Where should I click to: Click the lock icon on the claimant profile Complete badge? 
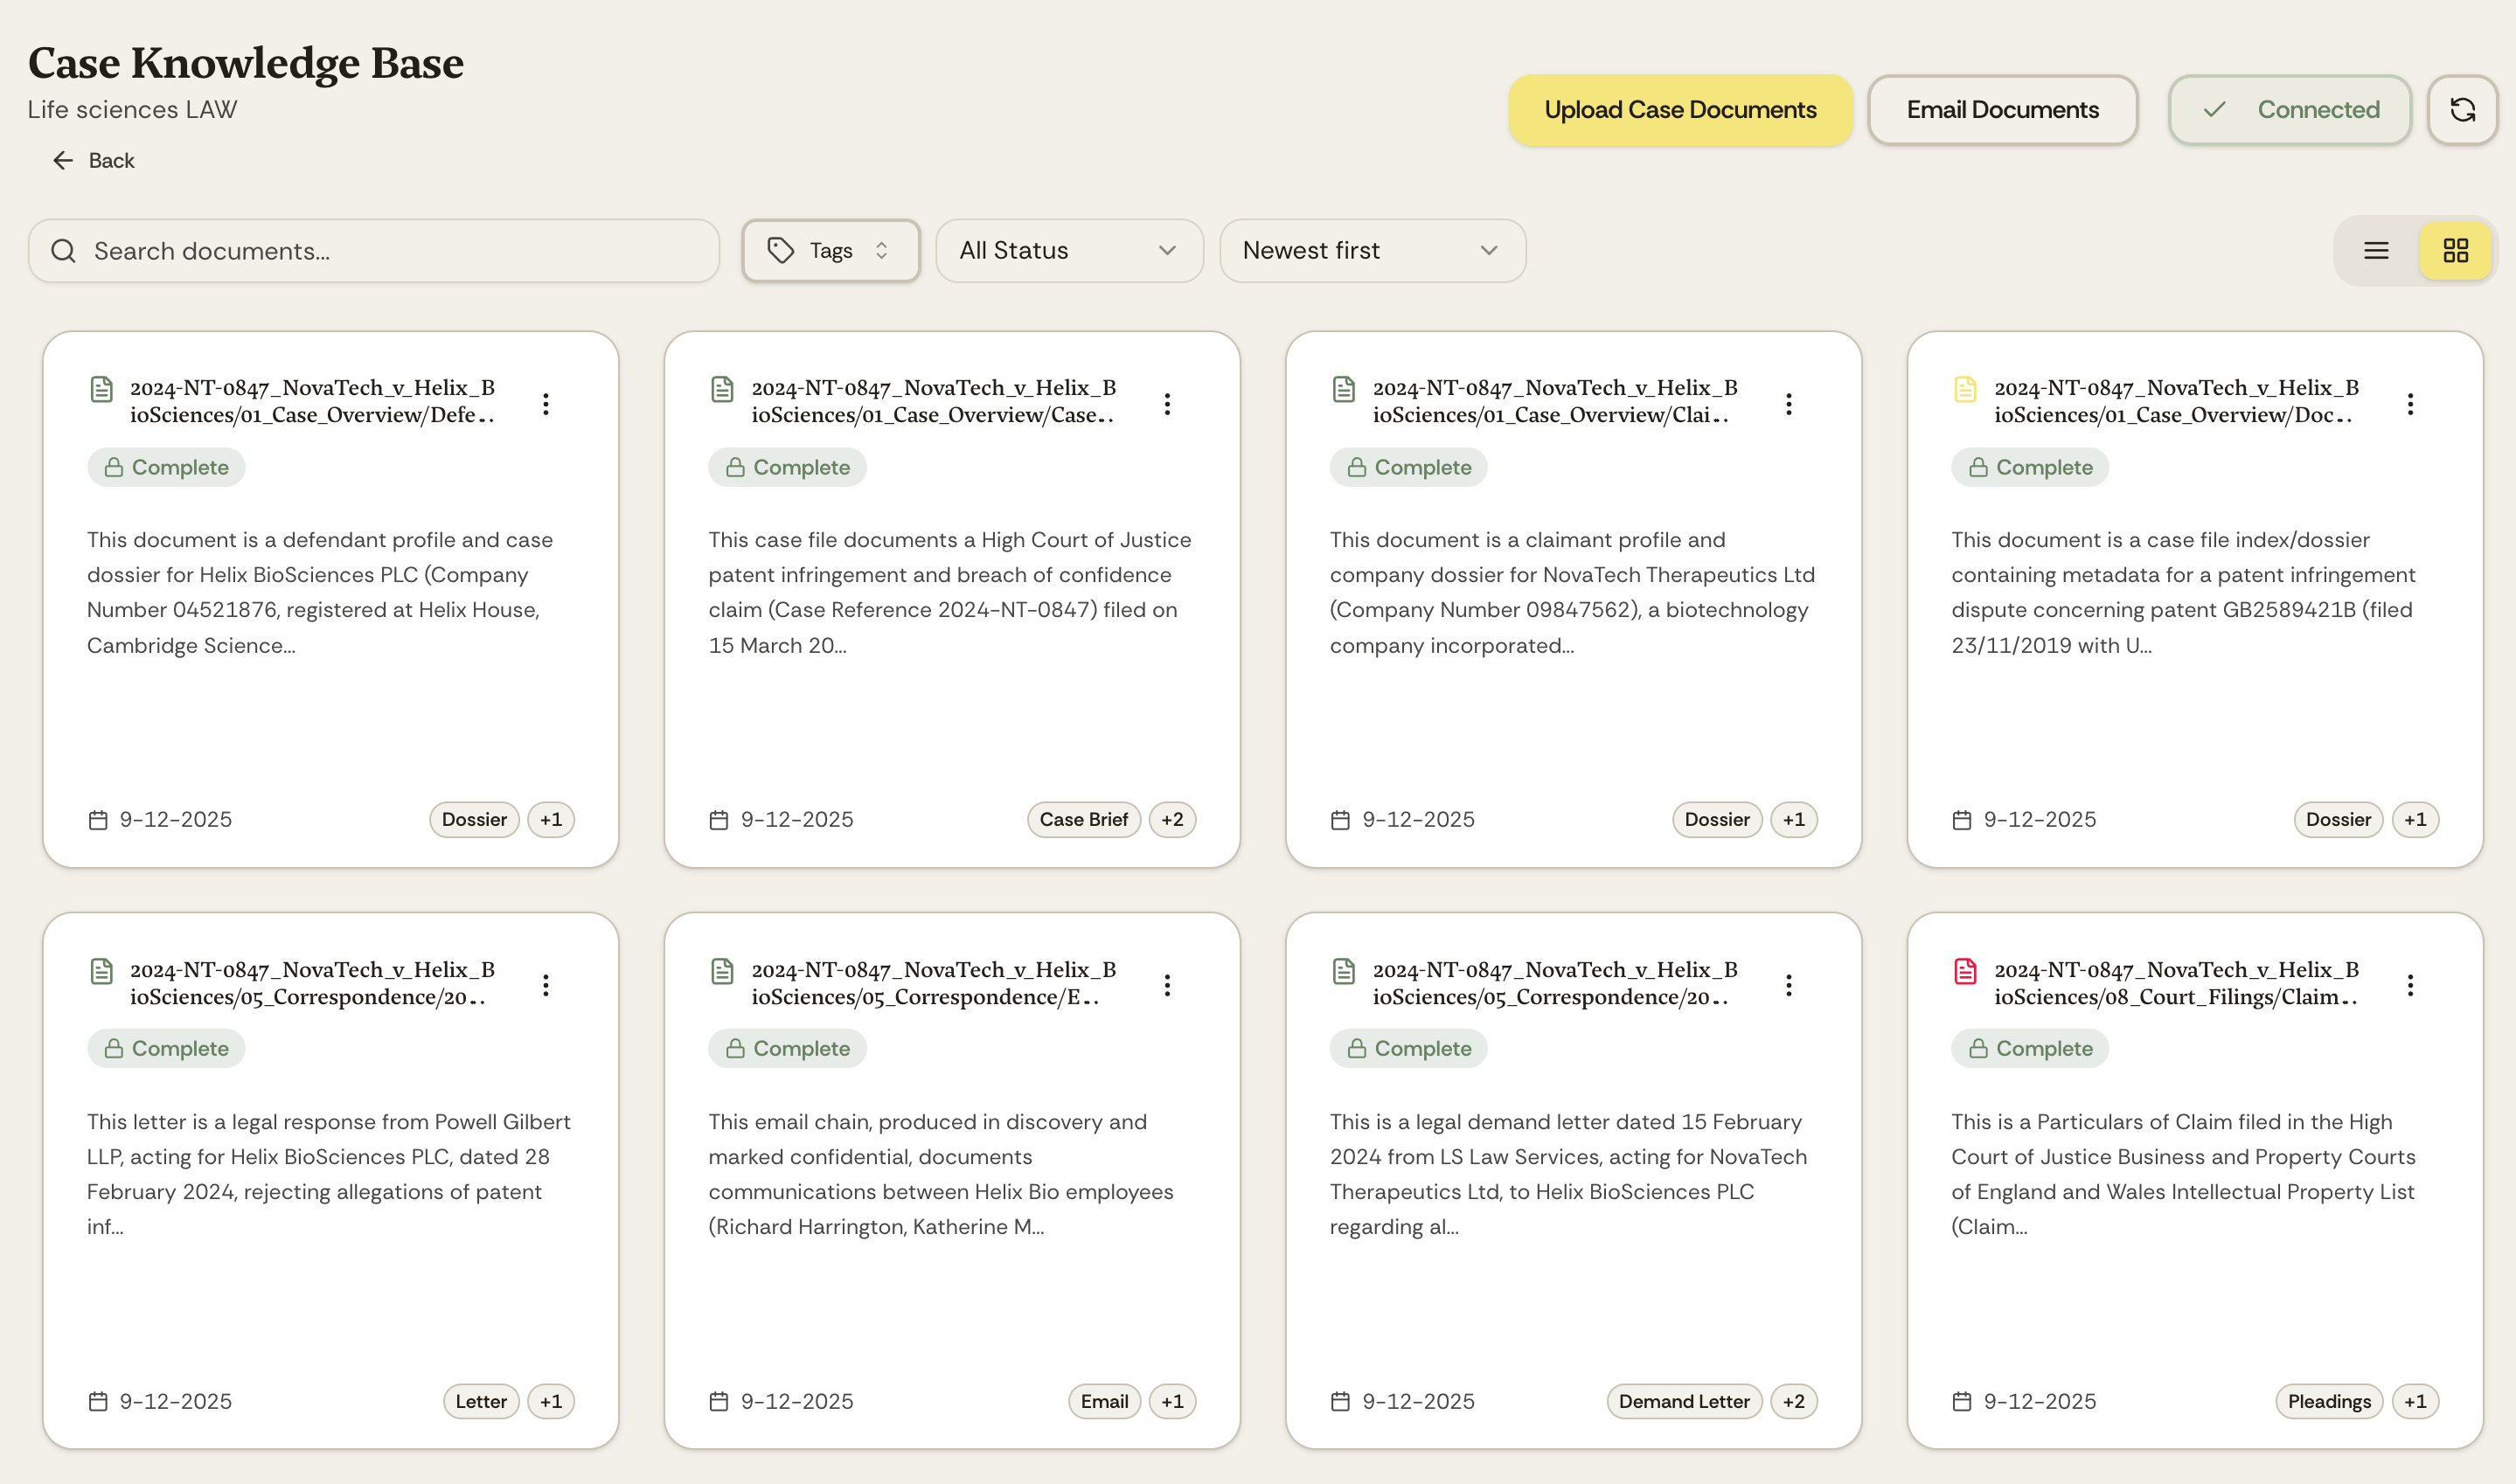[1357, 467]
